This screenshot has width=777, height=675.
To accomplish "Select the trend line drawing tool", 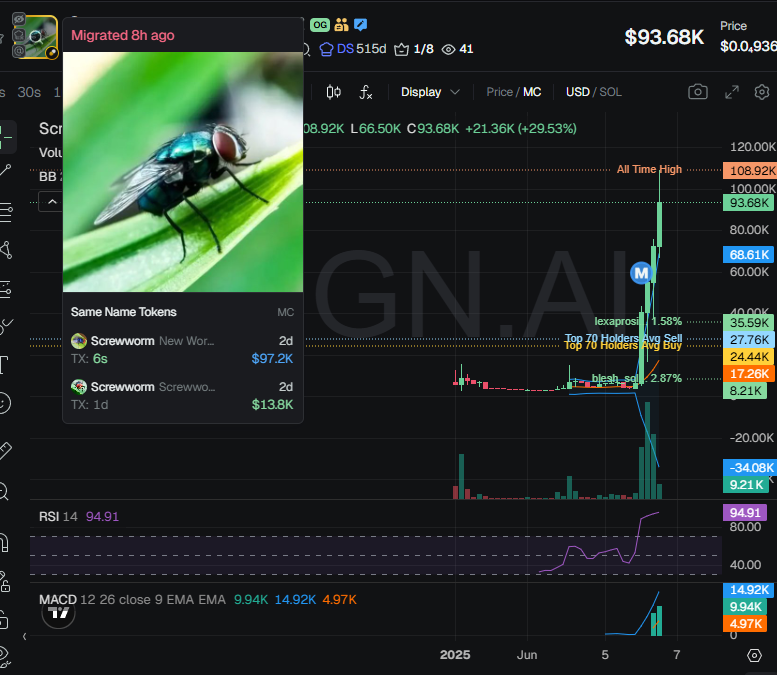I will [5, 170].
